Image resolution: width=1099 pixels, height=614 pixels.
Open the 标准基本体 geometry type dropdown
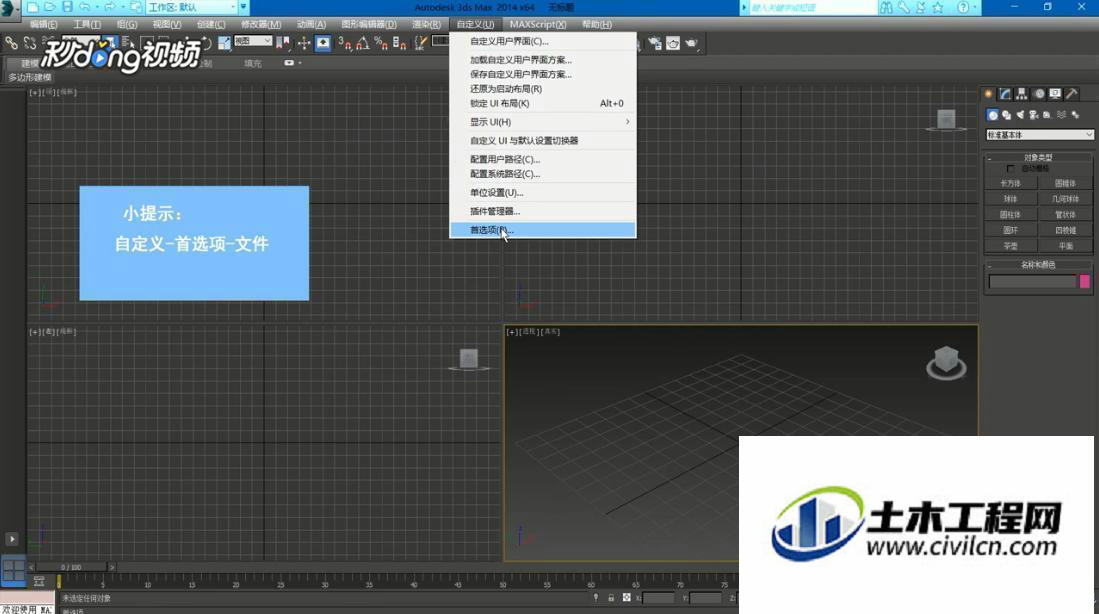tap(1039, 135)
